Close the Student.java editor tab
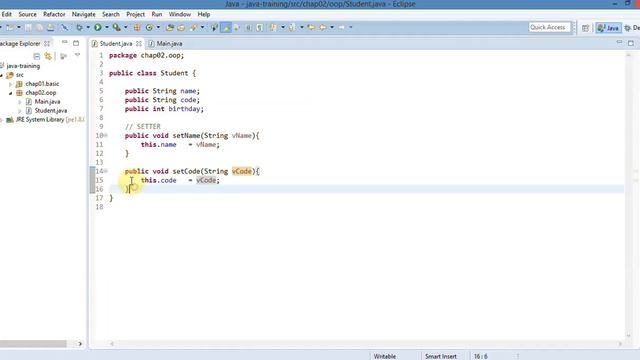The width and height of the screenshot is (640, 360). point(139,43)
